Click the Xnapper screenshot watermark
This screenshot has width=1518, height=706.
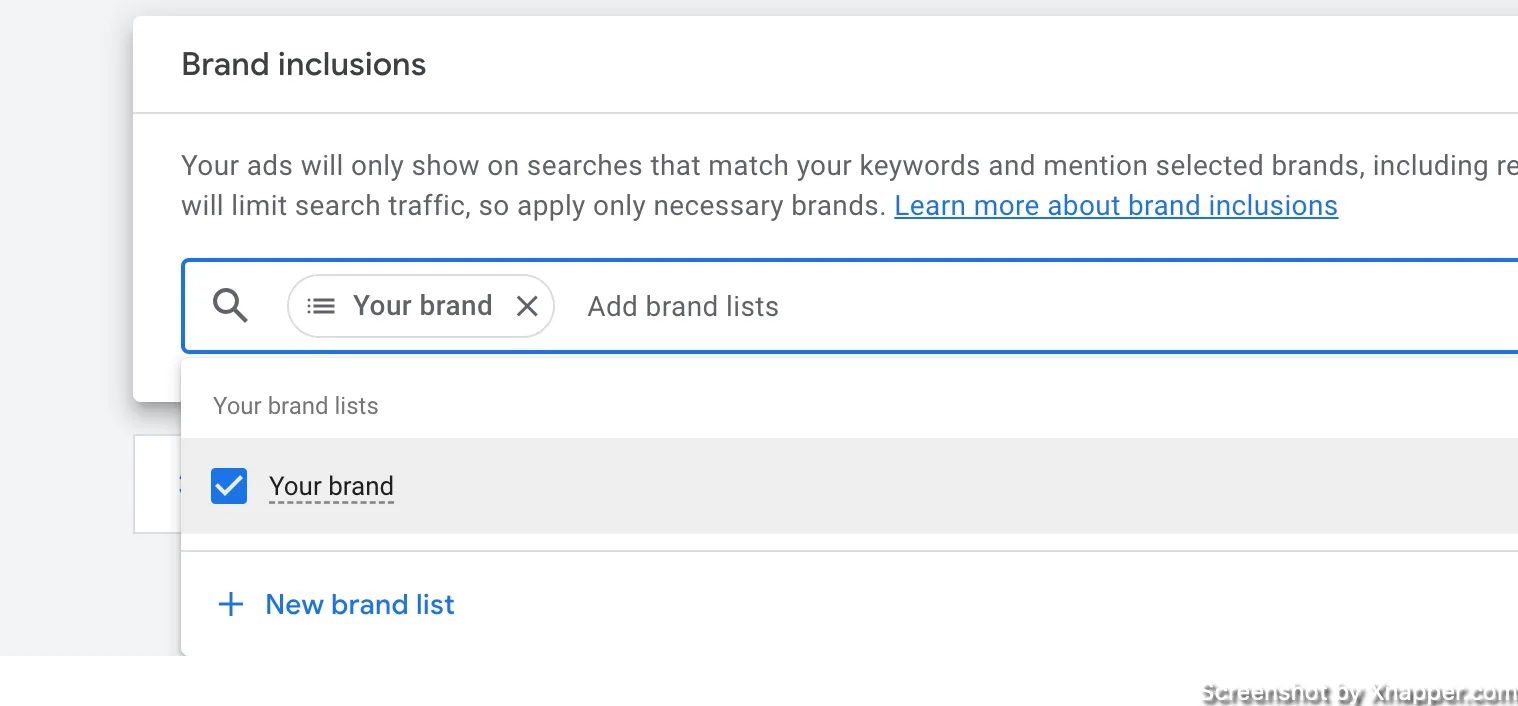click(1359, 693)
